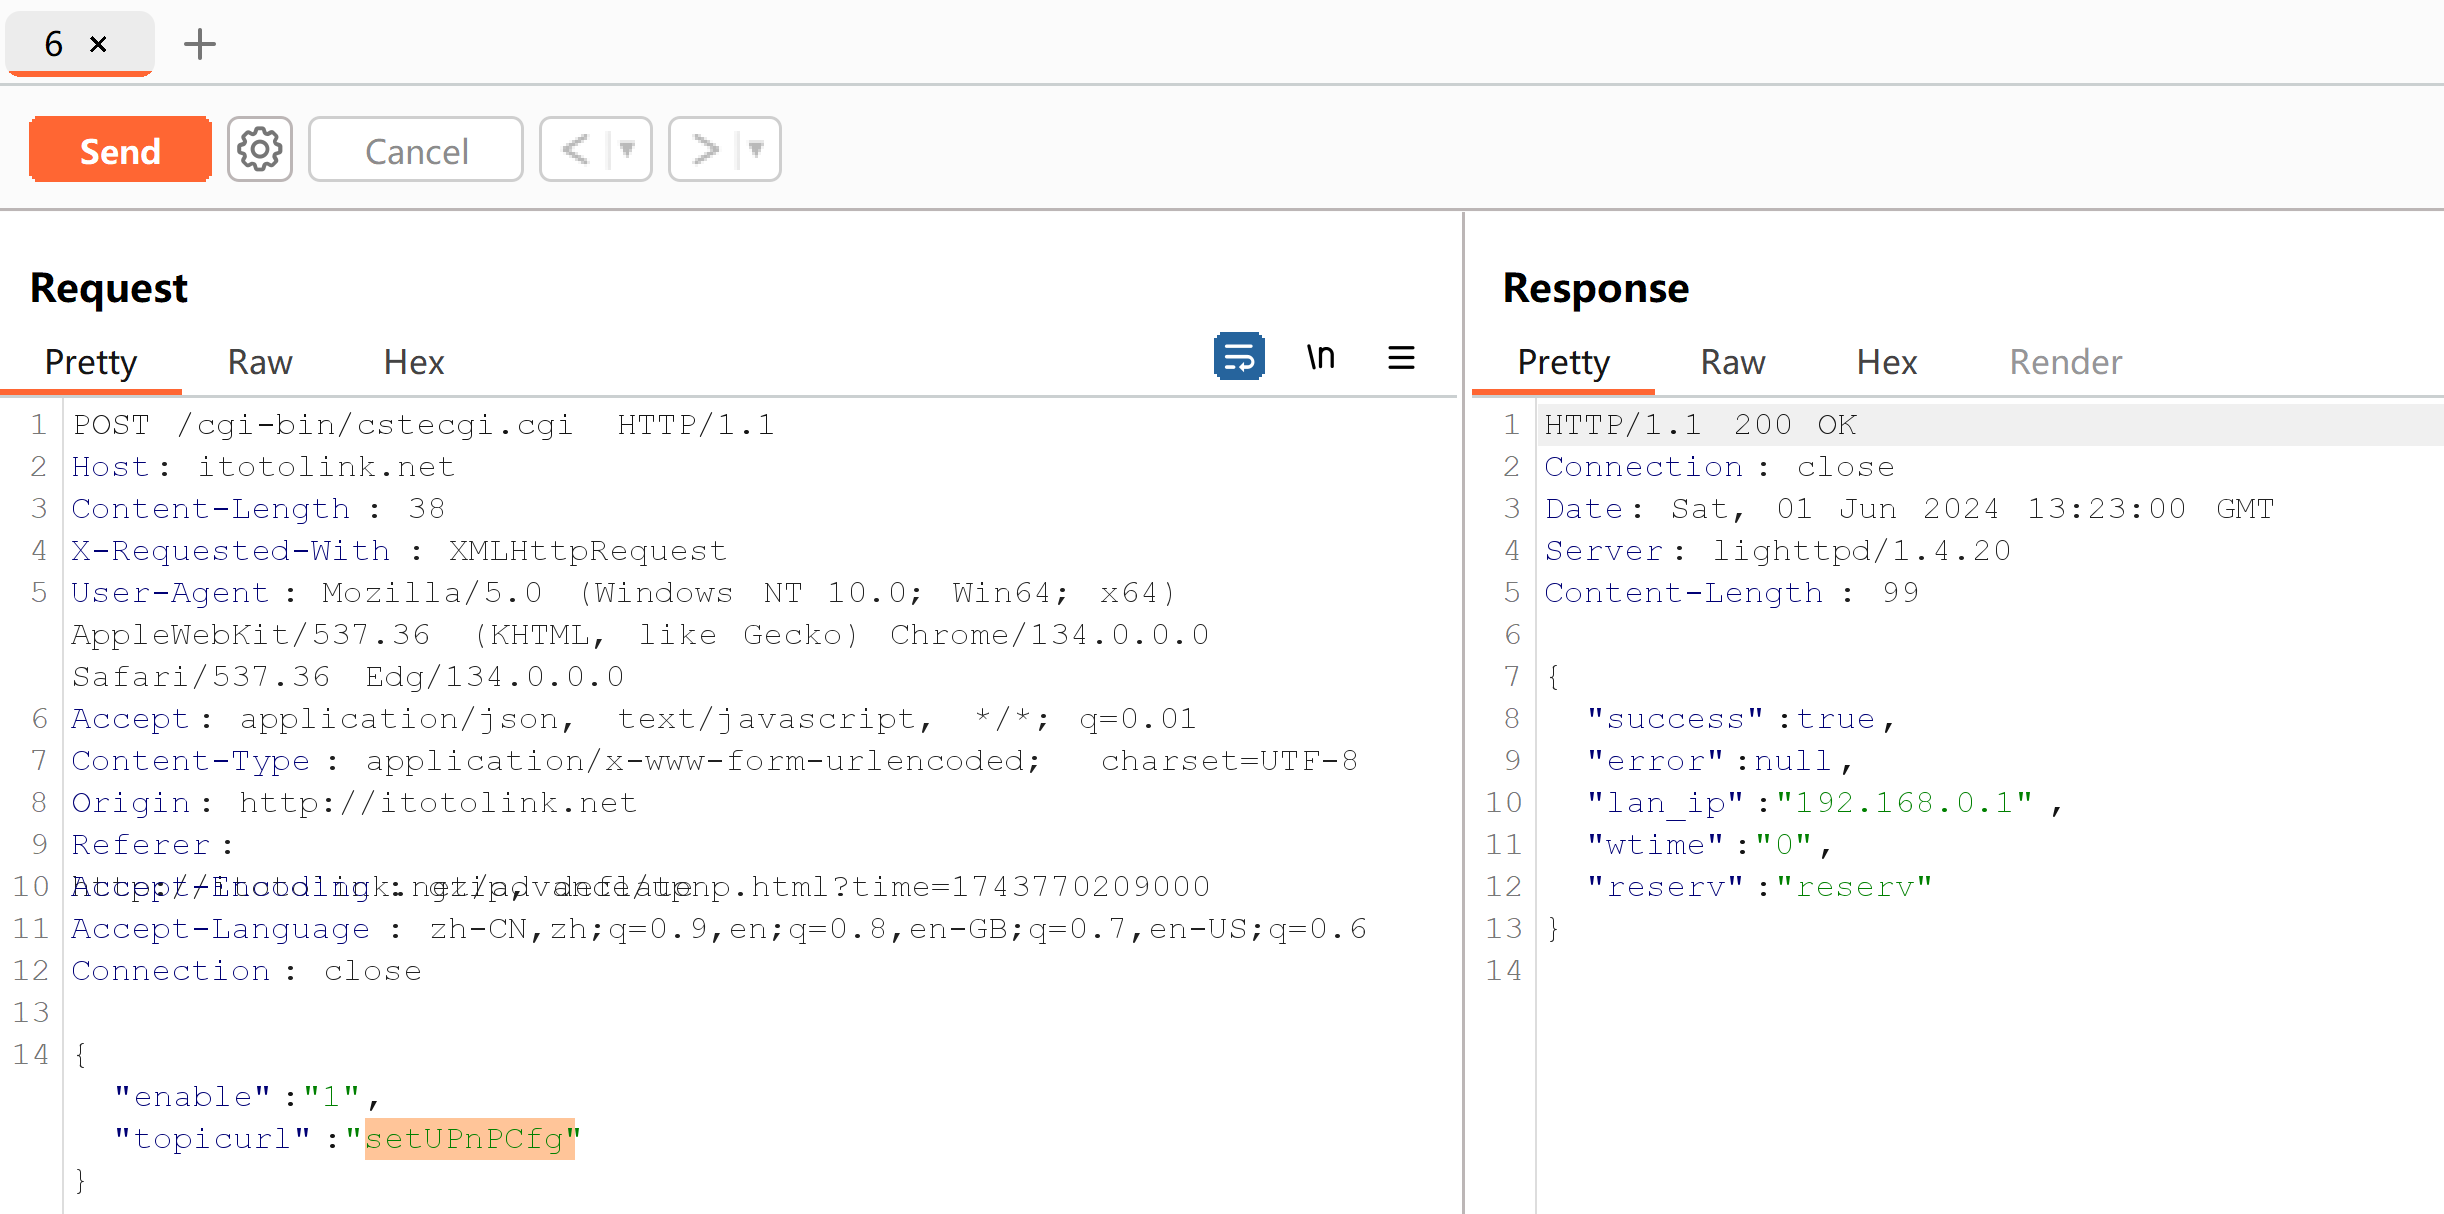The width and height of the screenshot is (2444, 1214).
Task: Click highlighted setUPnPCfg value in request body
Action: (x=468, y=1139)
